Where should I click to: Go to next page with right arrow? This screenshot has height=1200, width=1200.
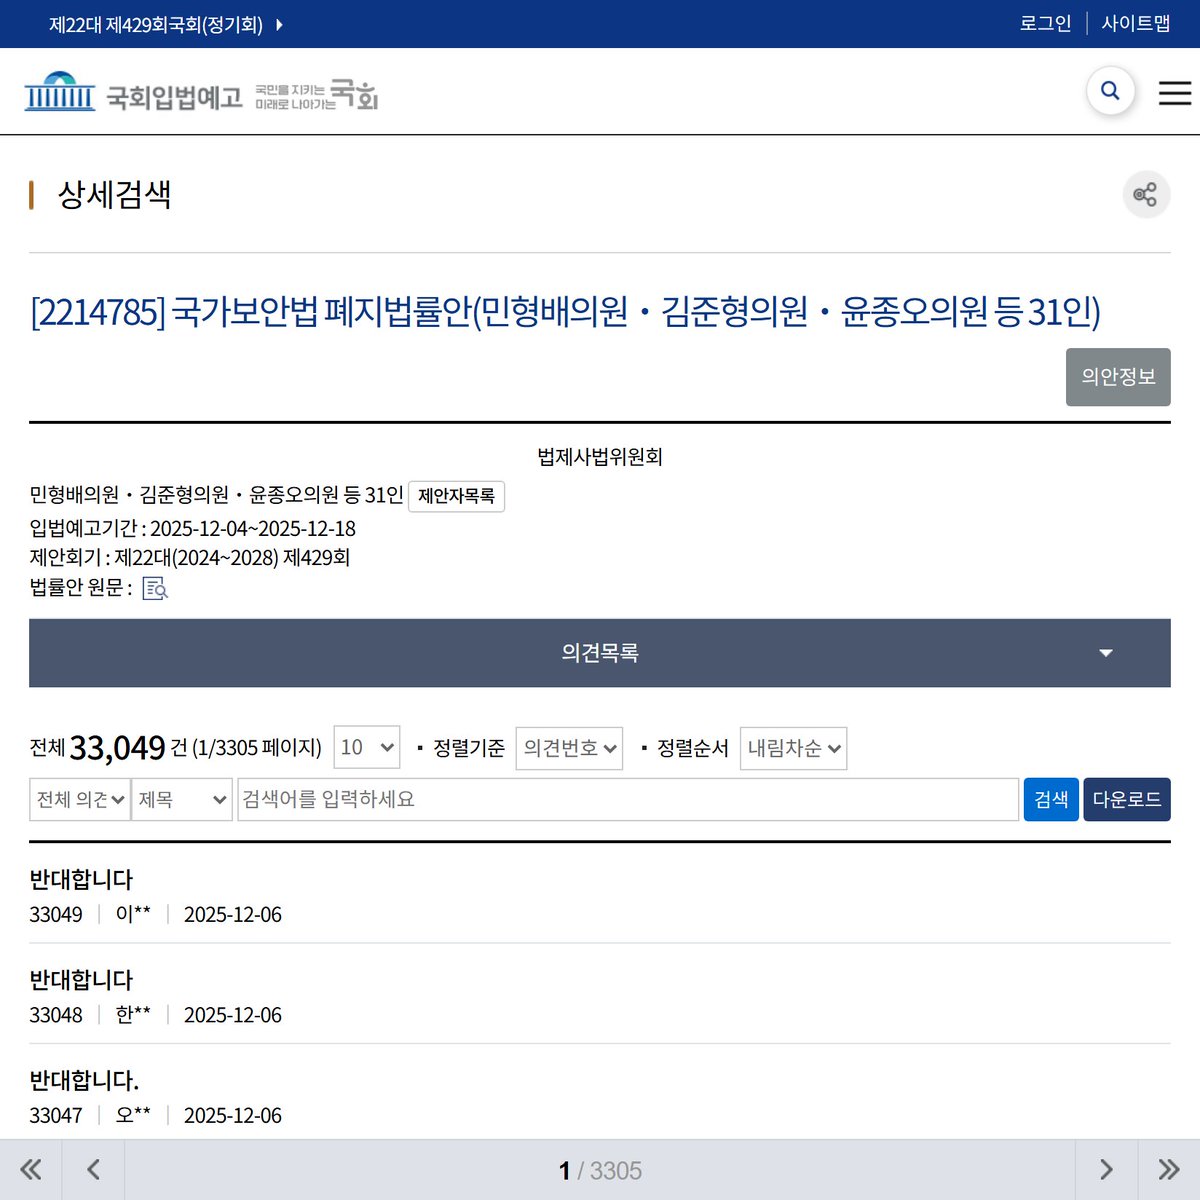click(x=1106, y=1168)
